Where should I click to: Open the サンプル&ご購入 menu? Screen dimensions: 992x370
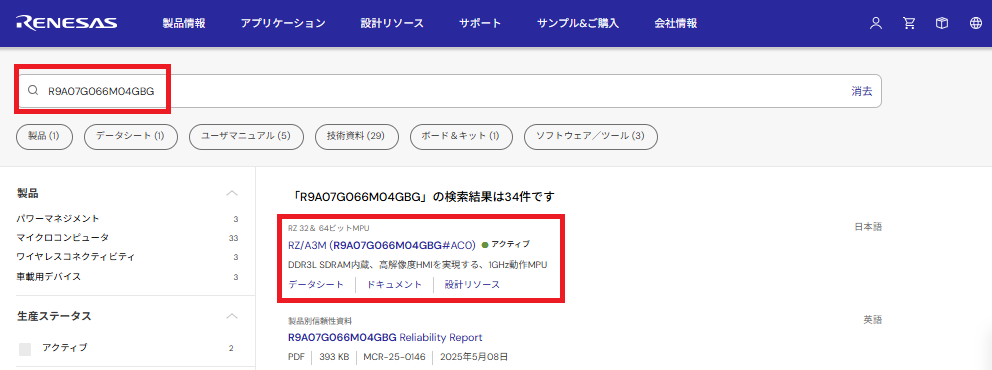(578, 23)
